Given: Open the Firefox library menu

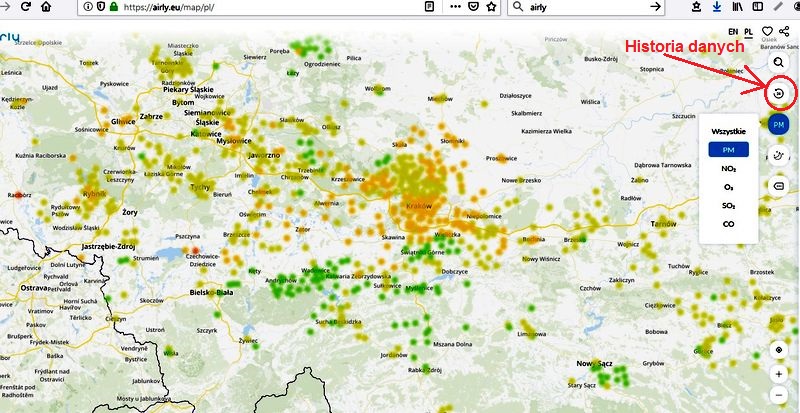Looking at the screenshot, I should (737, 6).
